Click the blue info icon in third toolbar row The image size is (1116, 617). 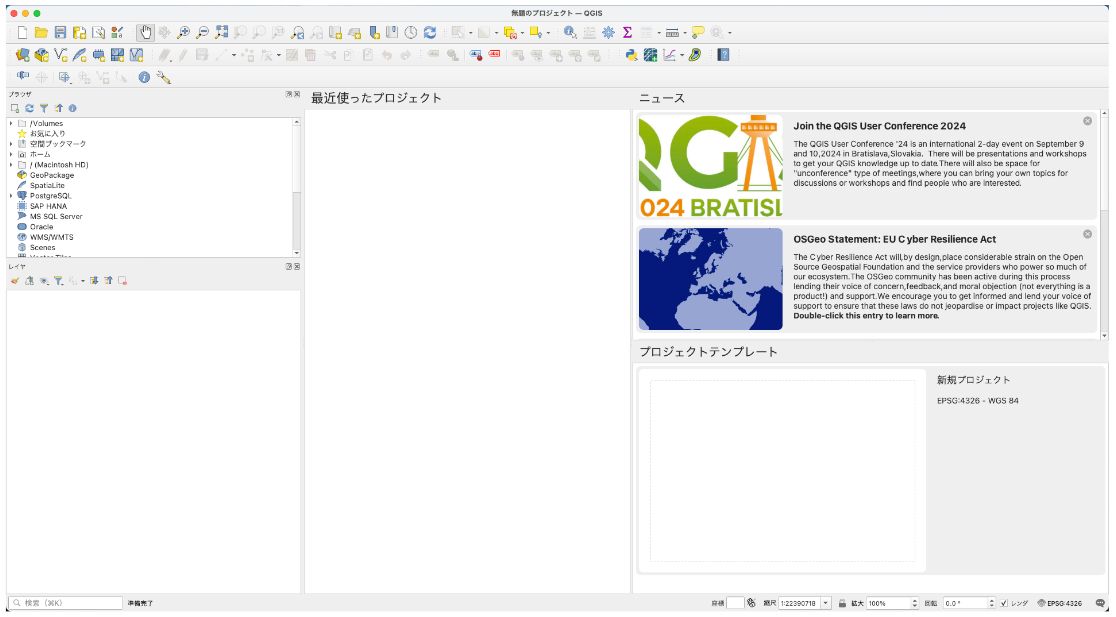click(x=144, y=77)
